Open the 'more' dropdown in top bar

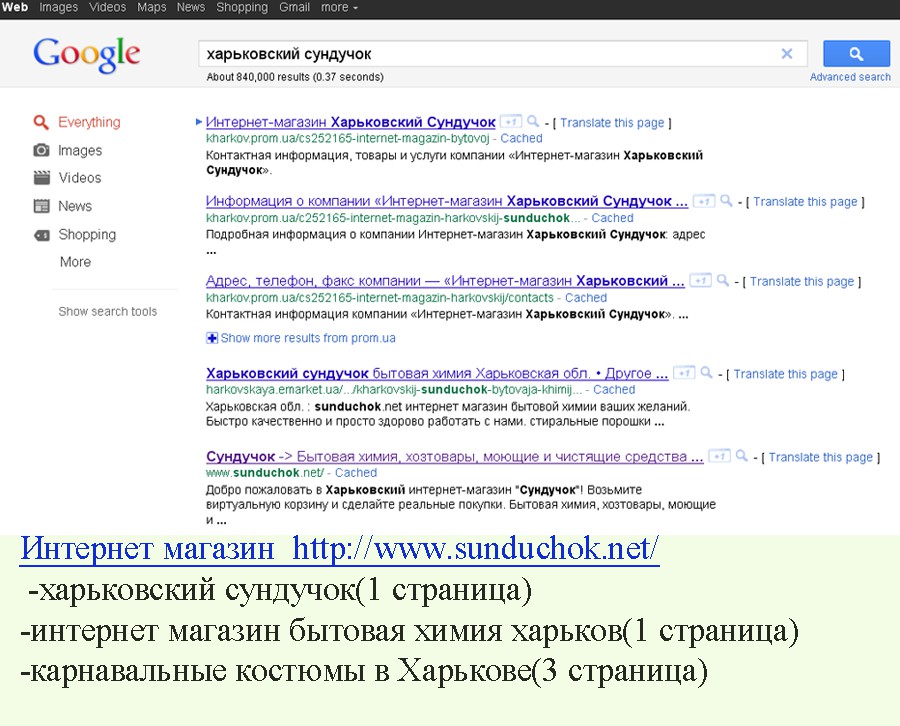pos(339,7)
